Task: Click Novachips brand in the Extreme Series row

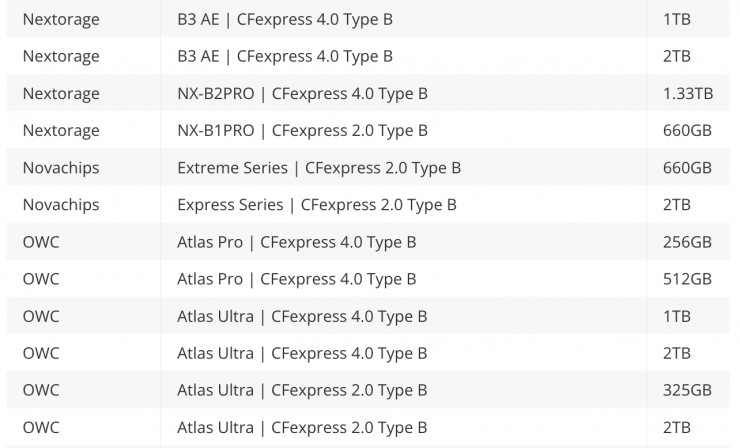Action: 61,167
